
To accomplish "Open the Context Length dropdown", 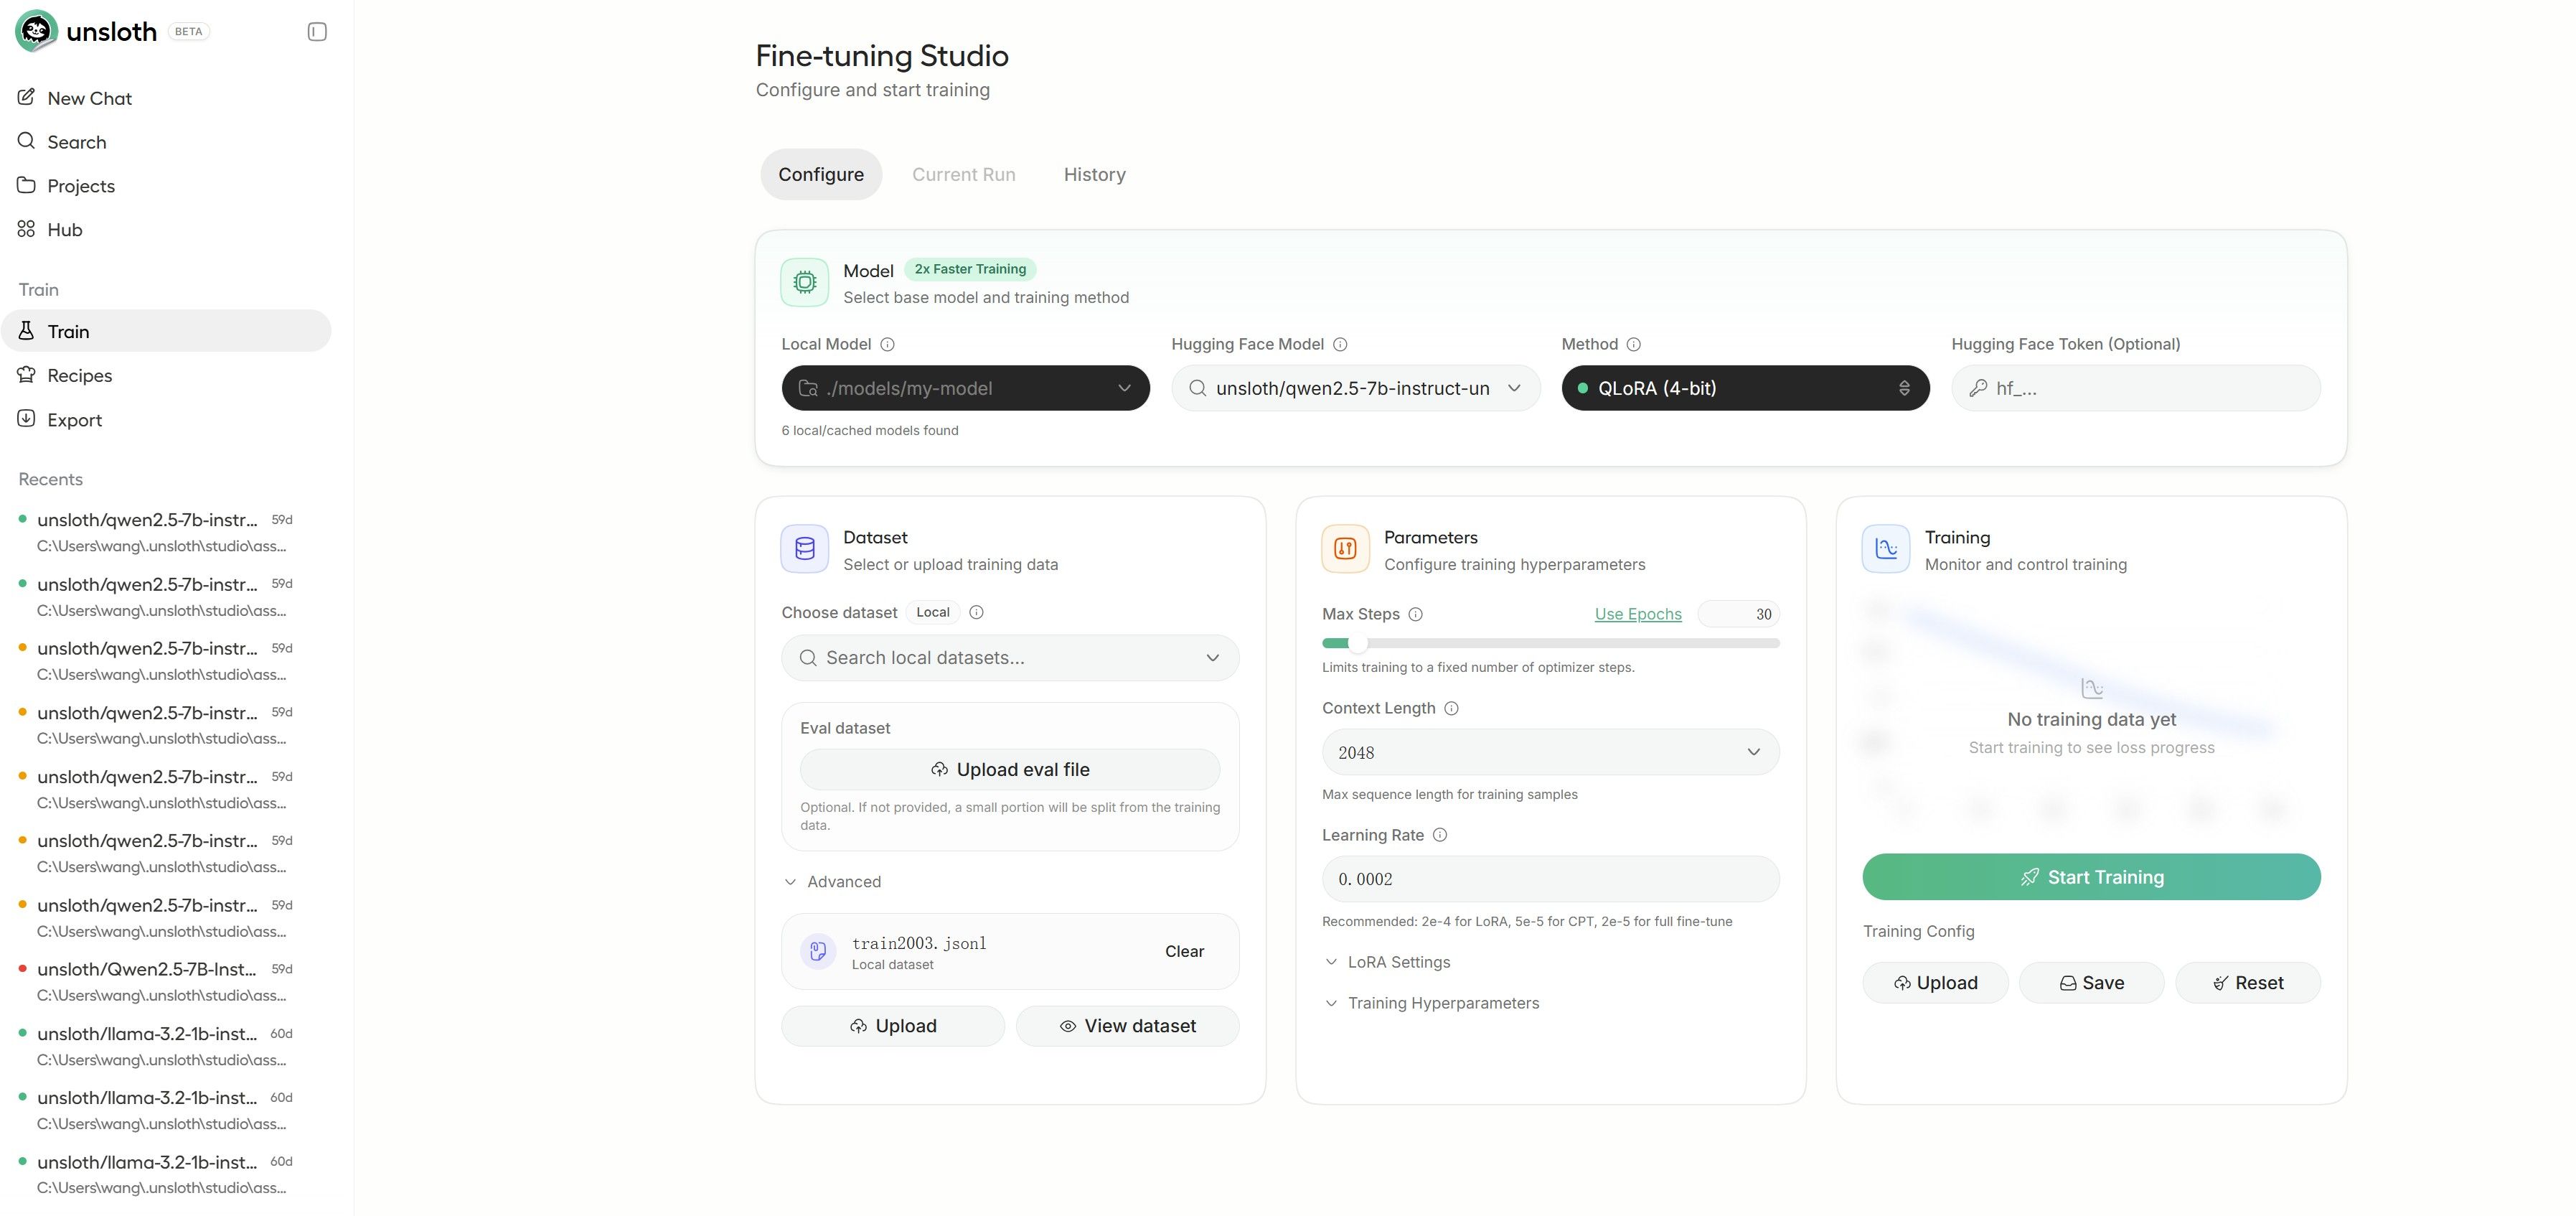I will click(x=1550, y=752).
